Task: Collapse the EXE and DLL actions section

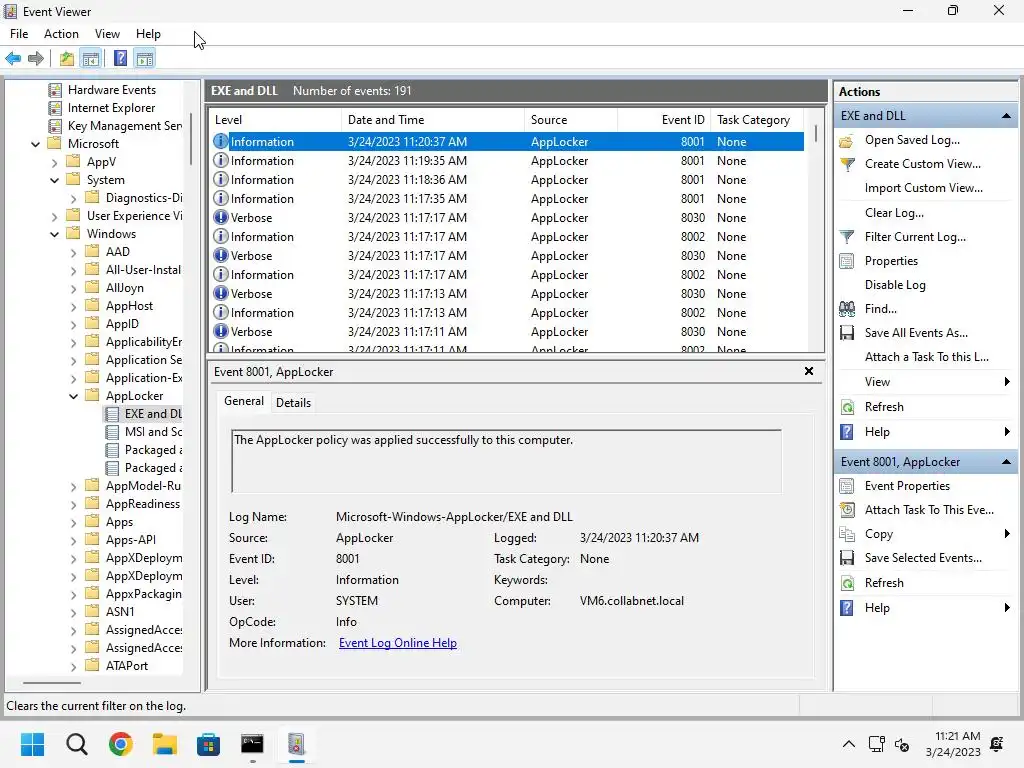Action: 1006,116
